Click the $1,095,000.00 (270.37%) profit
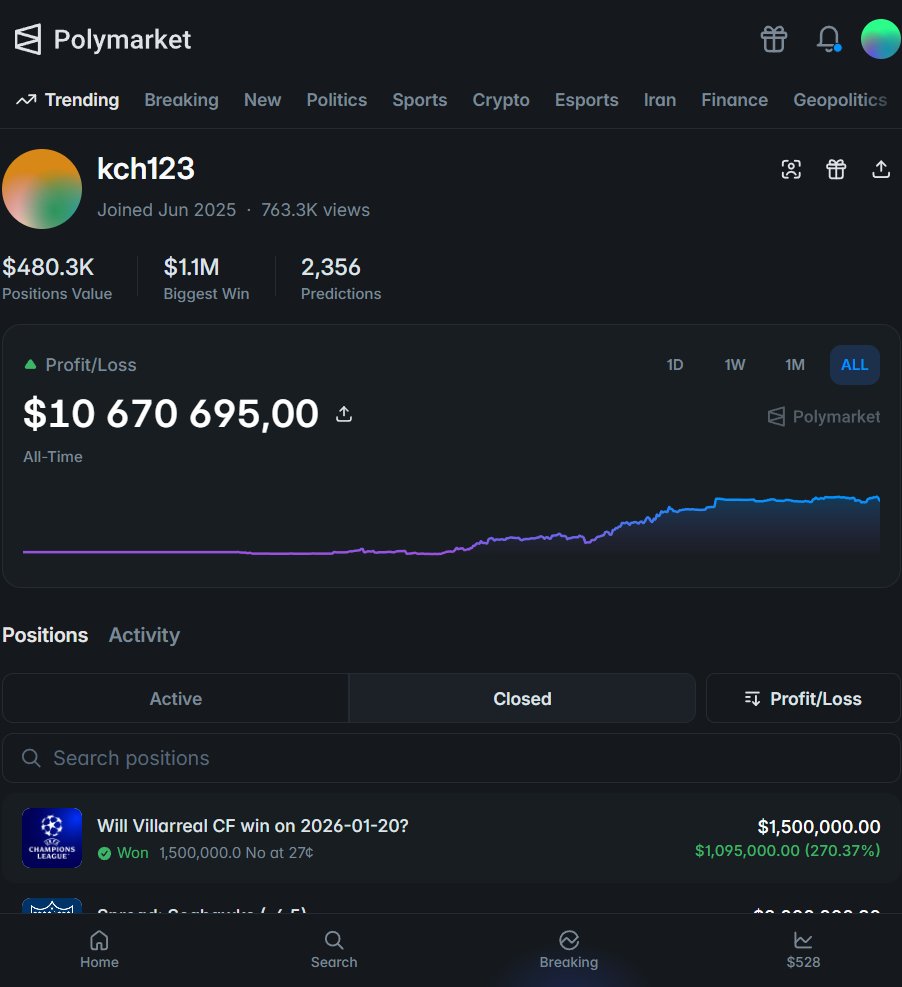 pyautogui.click(x=787, y=851)
